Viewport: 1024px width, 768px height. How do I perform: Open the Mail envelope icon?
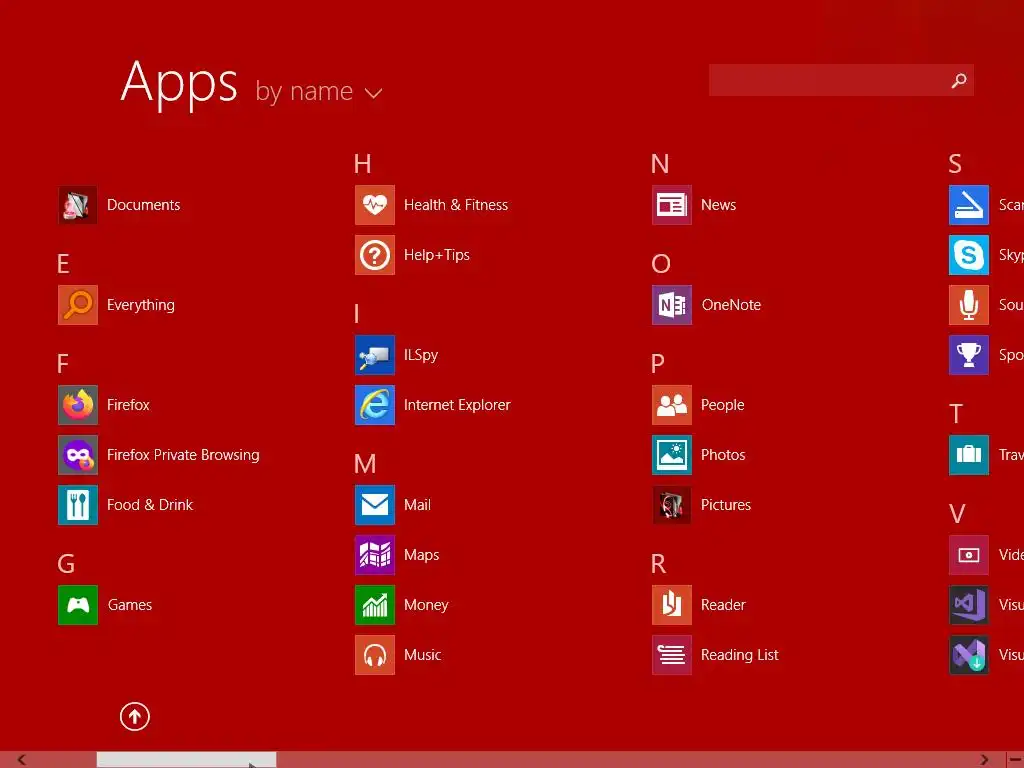(375, 505)
